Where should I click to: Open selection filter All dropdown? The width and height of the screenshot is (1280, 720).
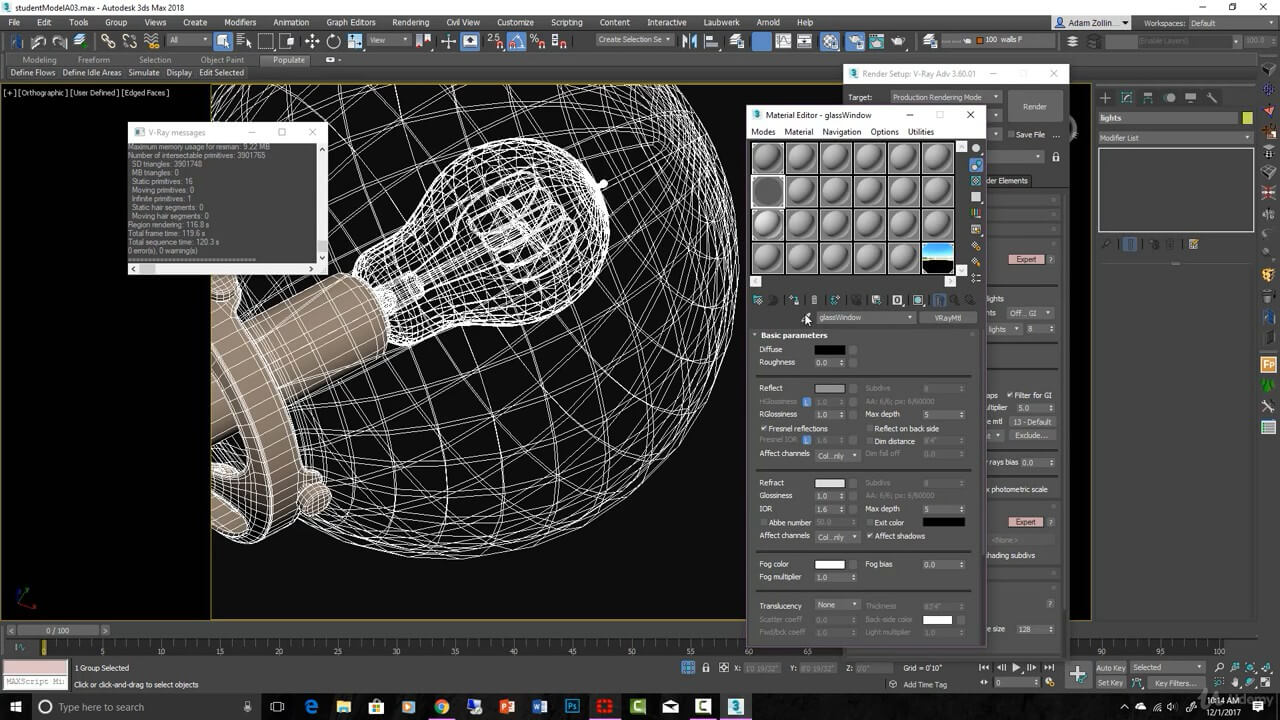(188, 40)
